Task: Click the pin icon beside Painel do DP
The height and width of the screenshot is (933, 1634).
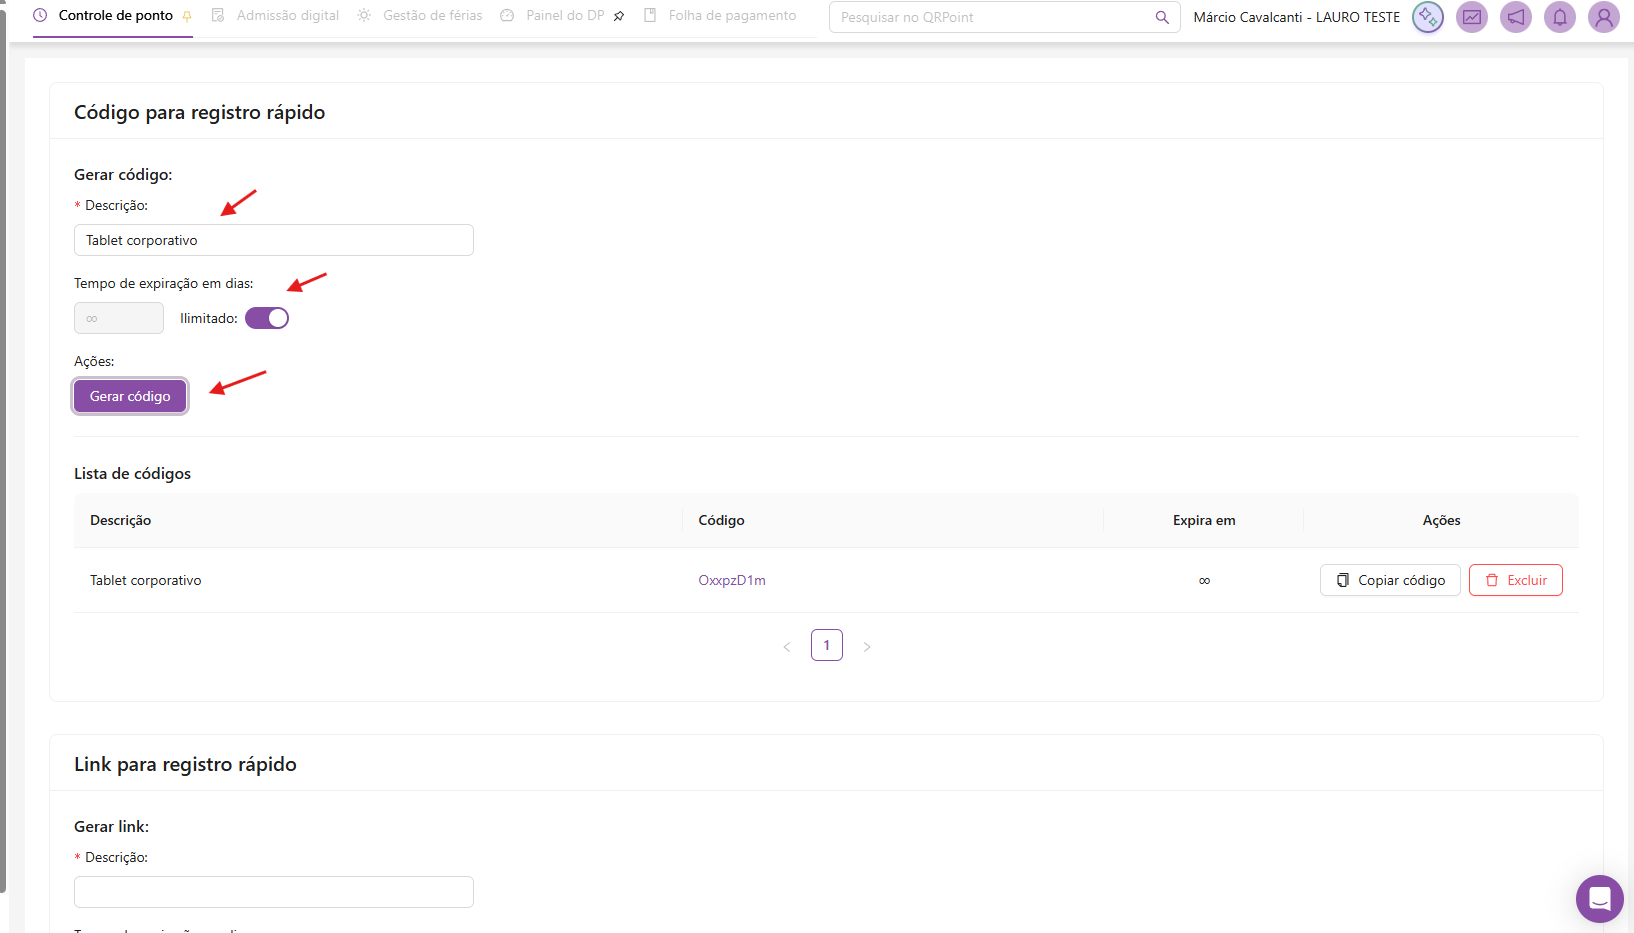Action: tap(619, 16)
